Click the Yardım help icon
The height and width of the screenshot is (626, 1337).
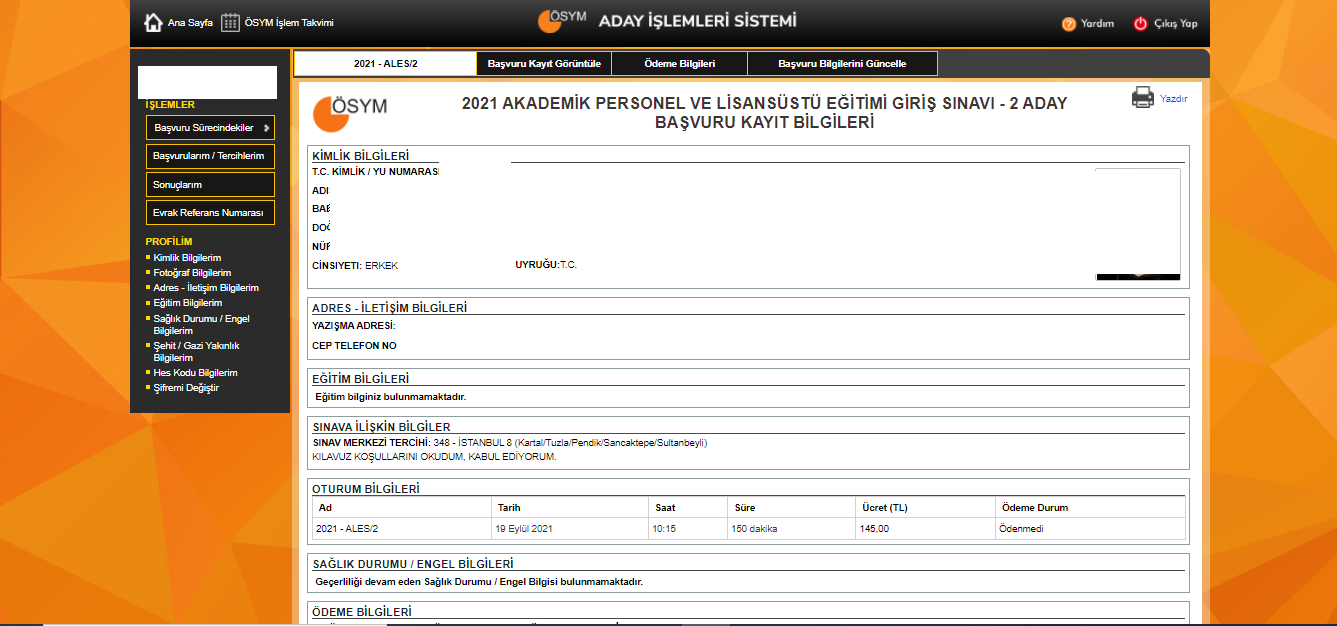pyautogui.click(x=1069, y=23)
